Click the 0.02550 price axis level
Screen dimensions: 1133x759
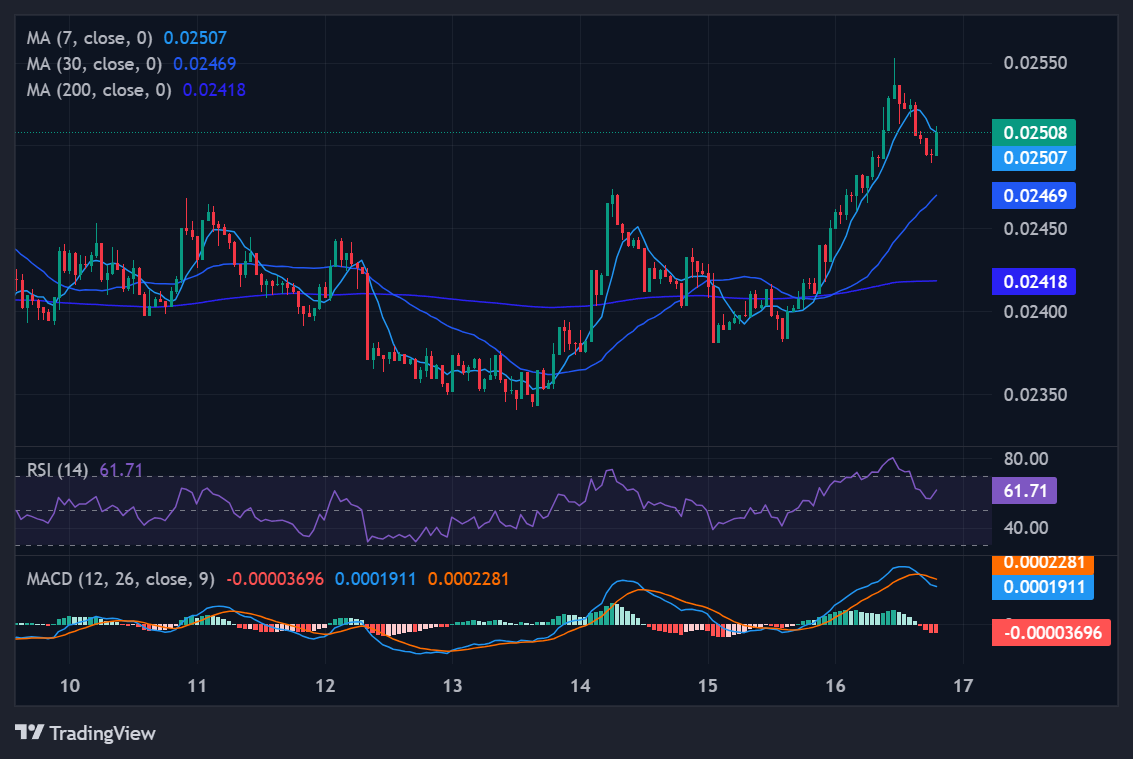tap(1035, 63)
